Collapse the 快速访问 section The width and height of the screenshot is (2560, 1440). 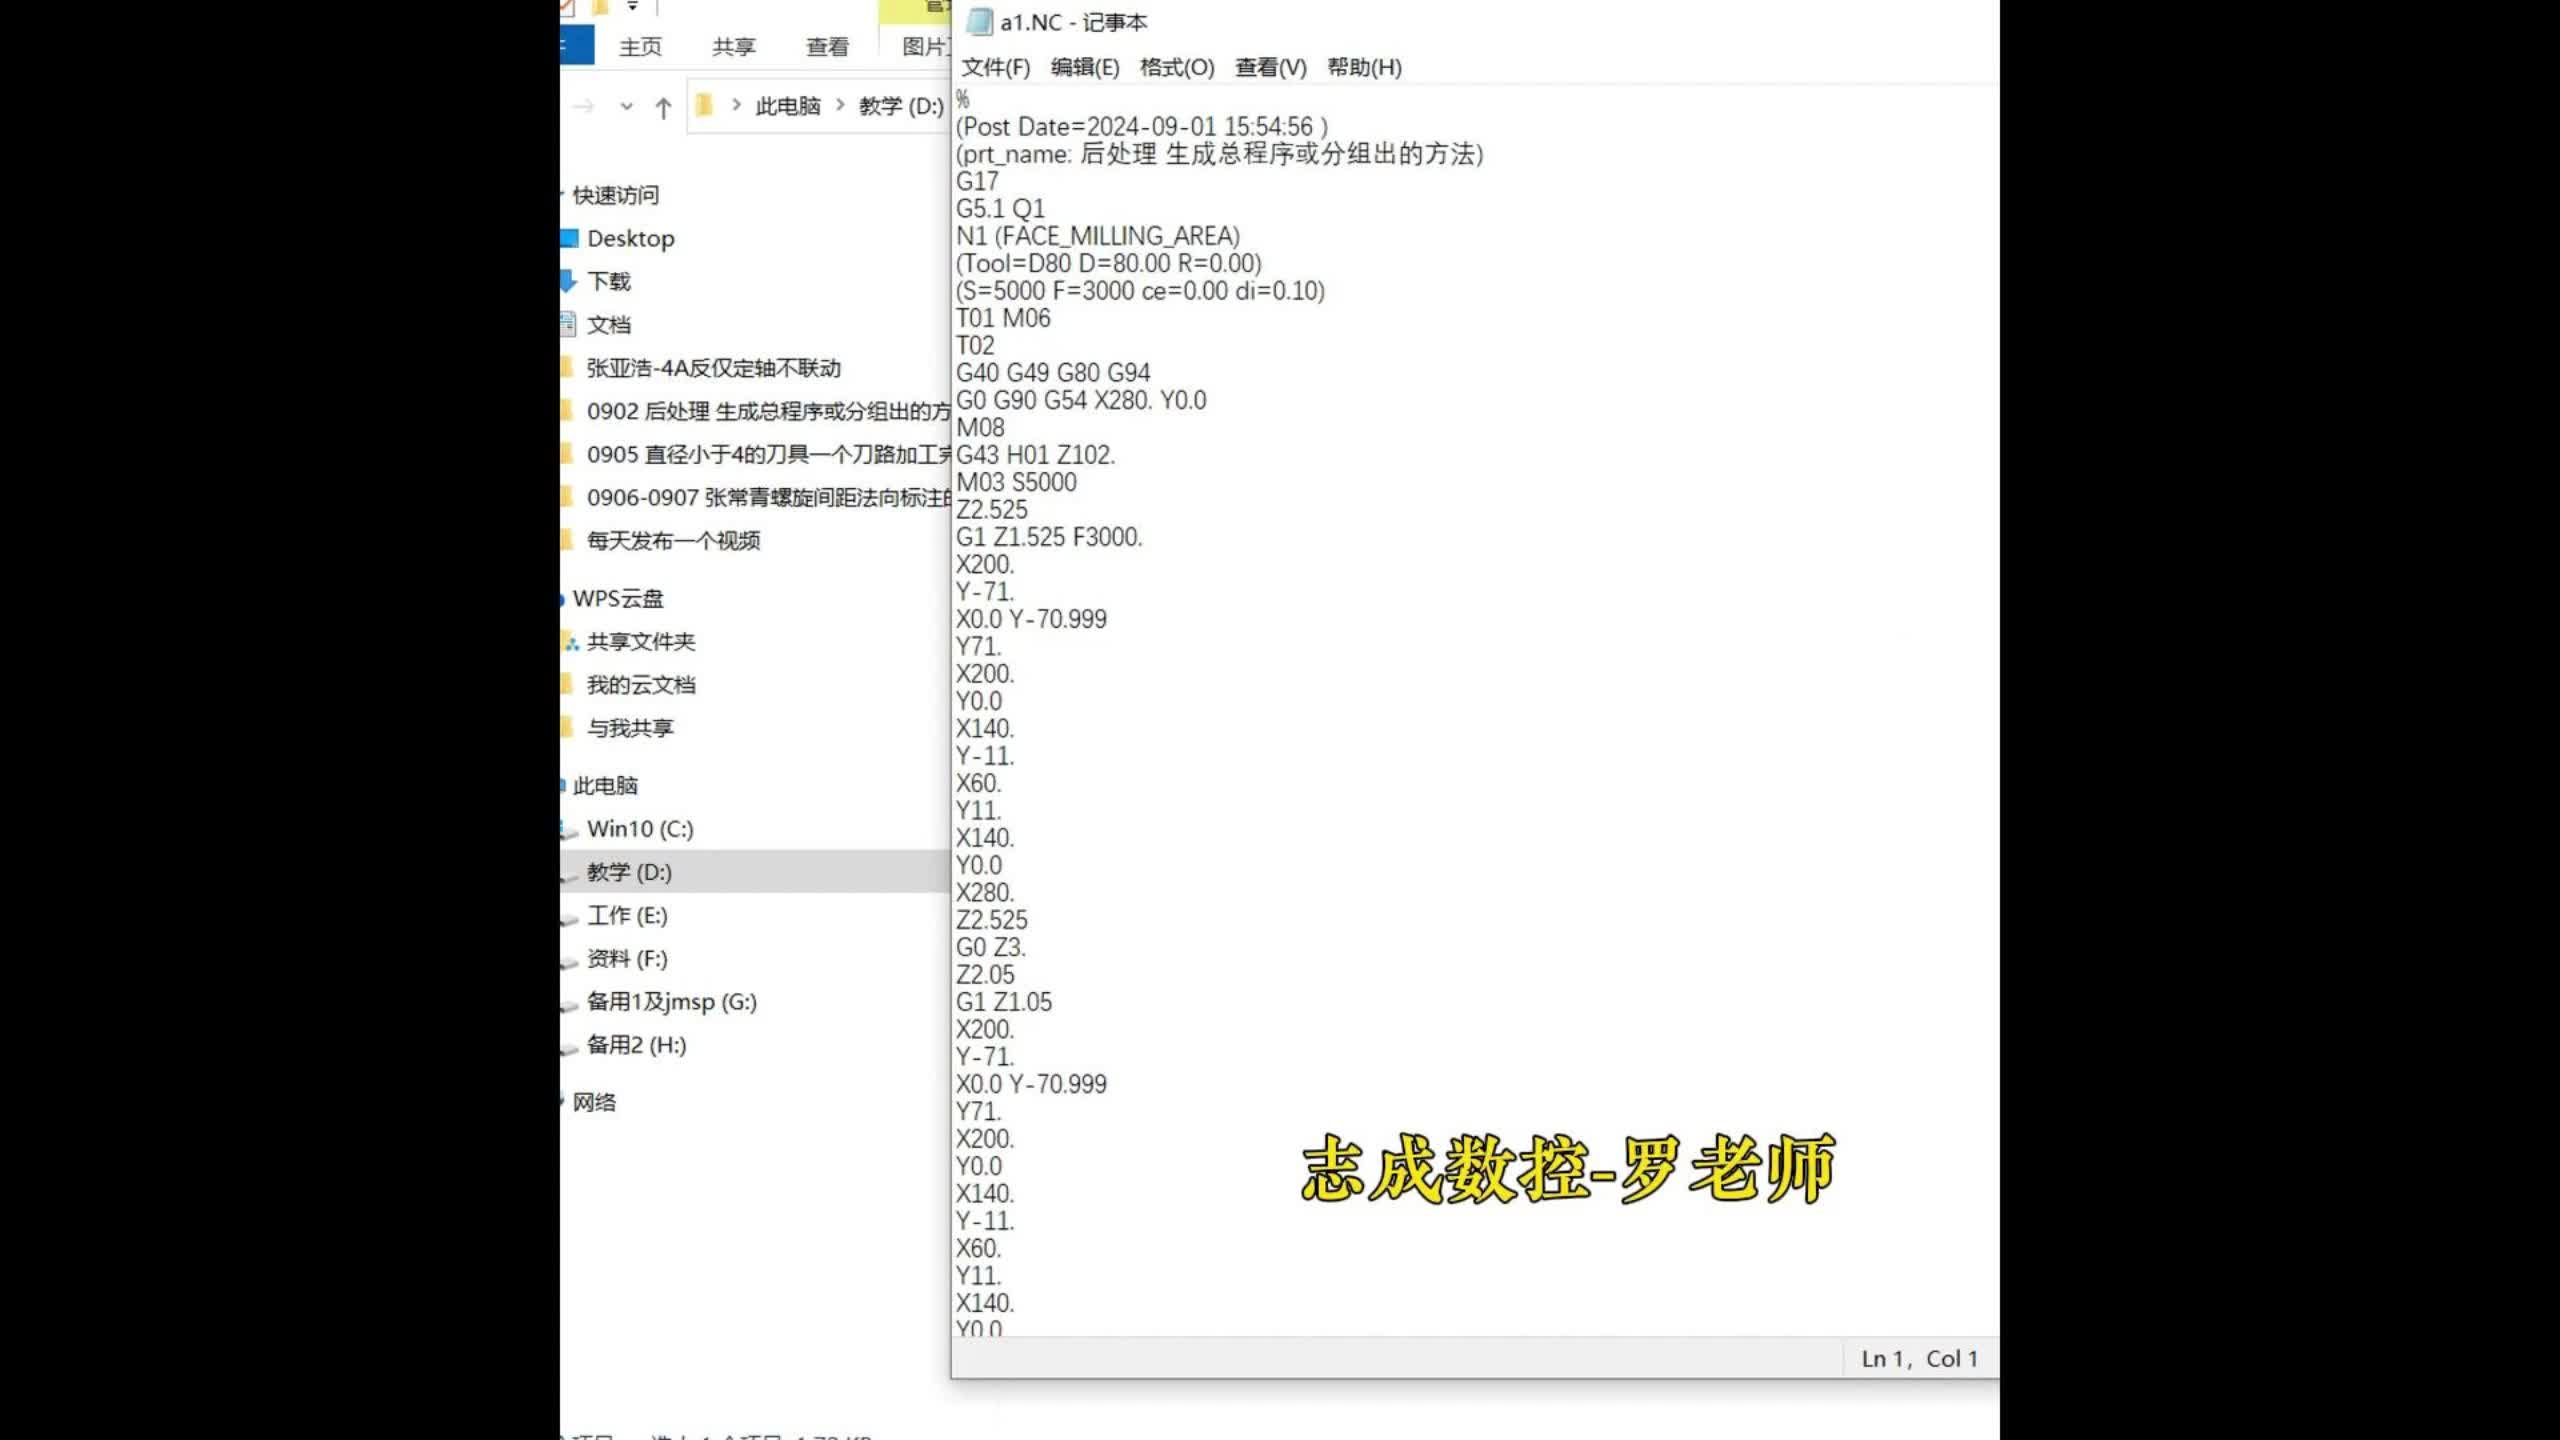click(563, 195)
